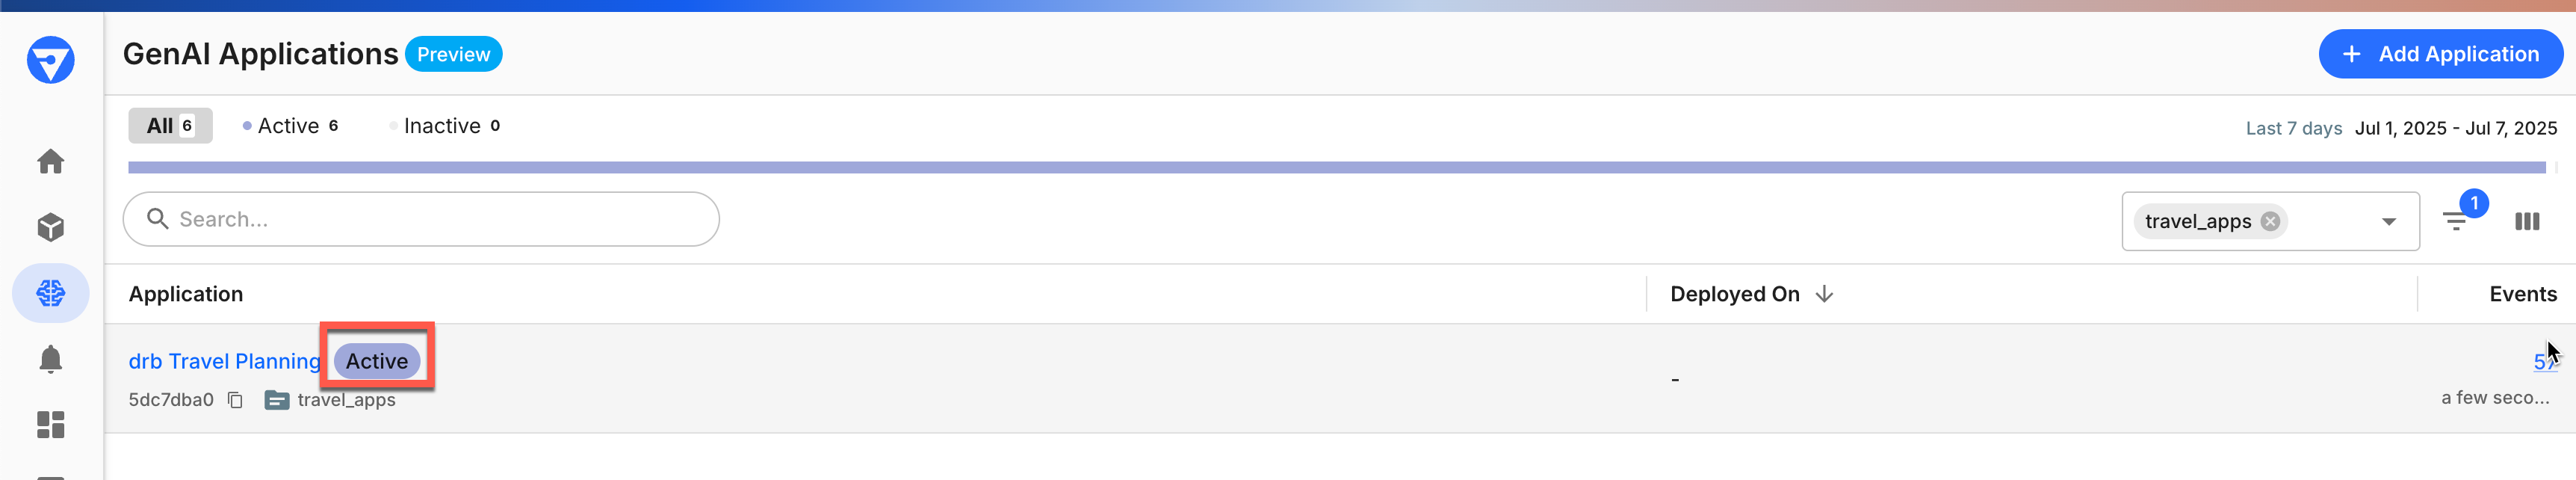Viewport: 2576px width, 480px height.
Task: Open the column visibility settings icon
Action: pyautogui.click(x=2528, y=221)
